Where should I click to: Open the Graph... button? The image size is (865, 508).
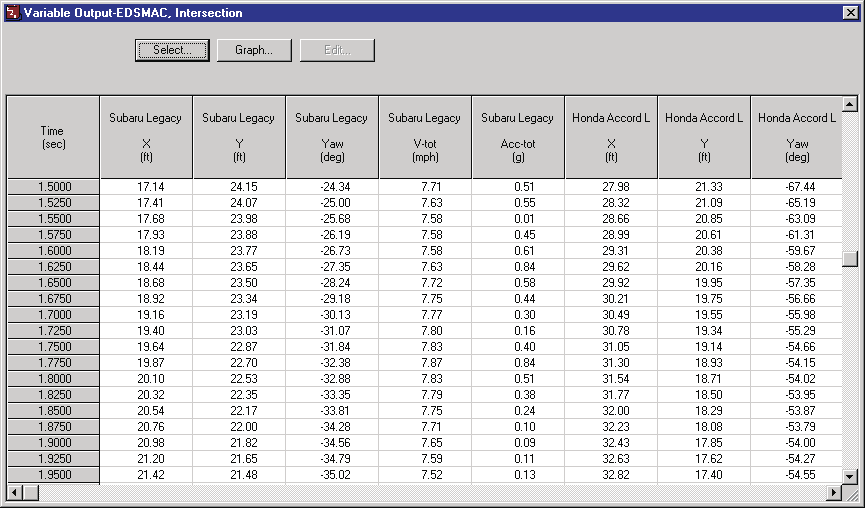coord(254,50)
